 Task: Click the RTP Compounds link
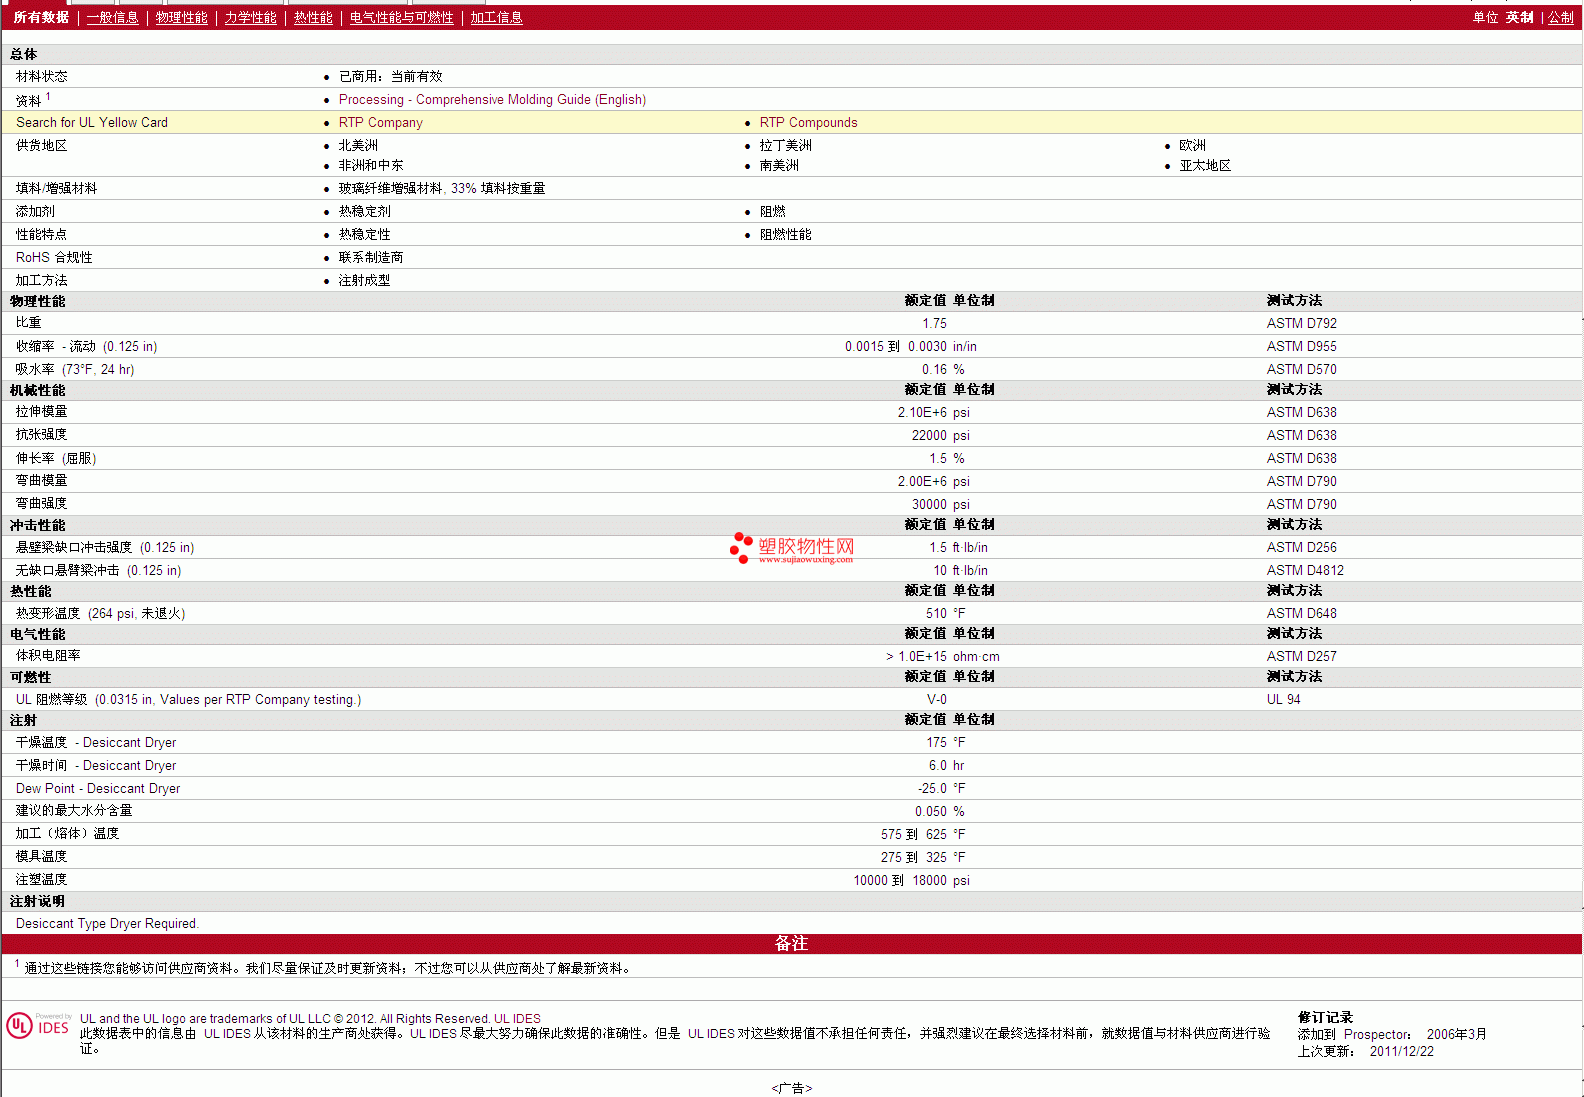point(808,123)
